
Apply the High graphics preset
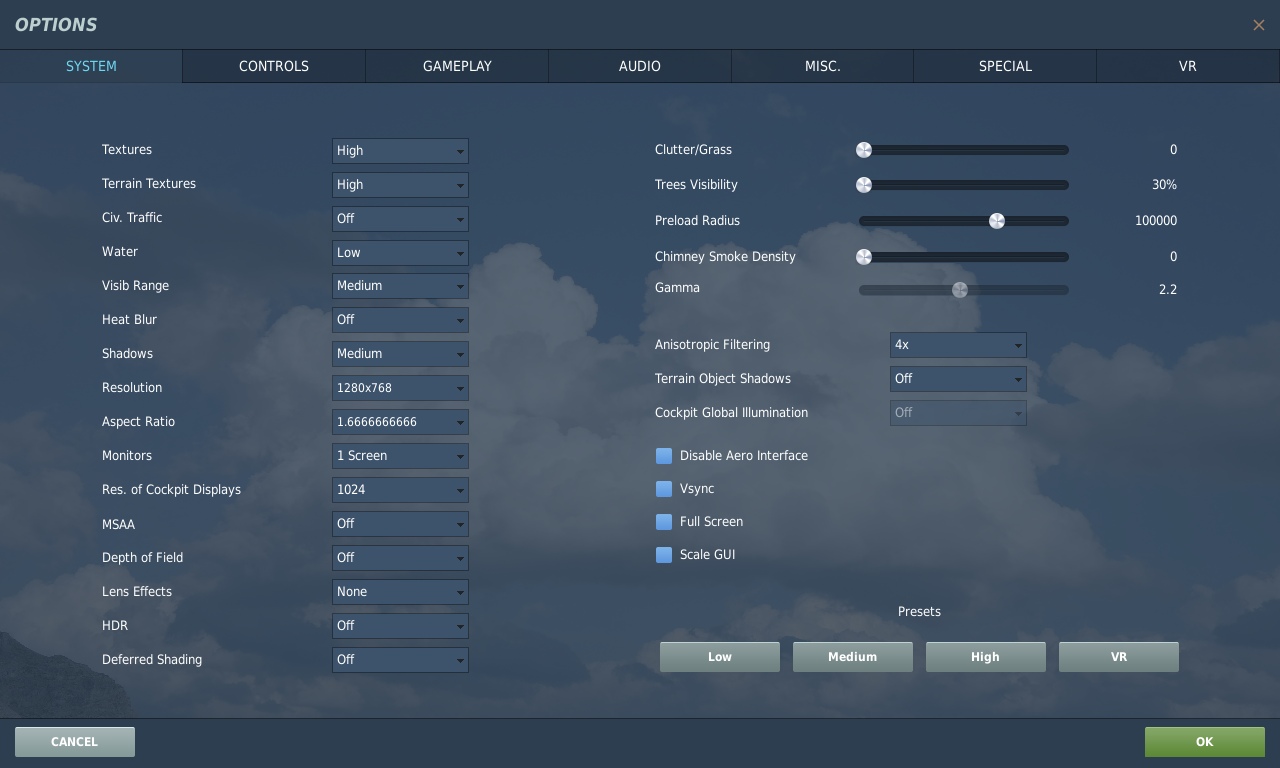[x=986, y=657]
